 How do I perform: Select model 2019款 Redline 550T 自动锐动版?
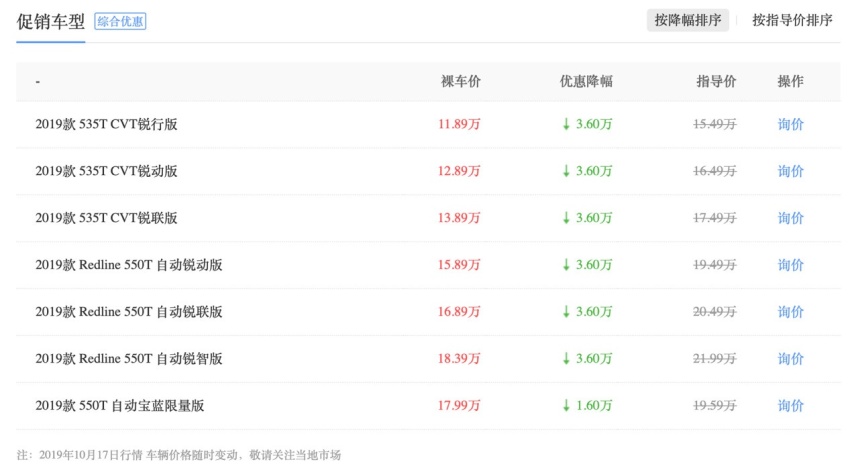(129, 265)
